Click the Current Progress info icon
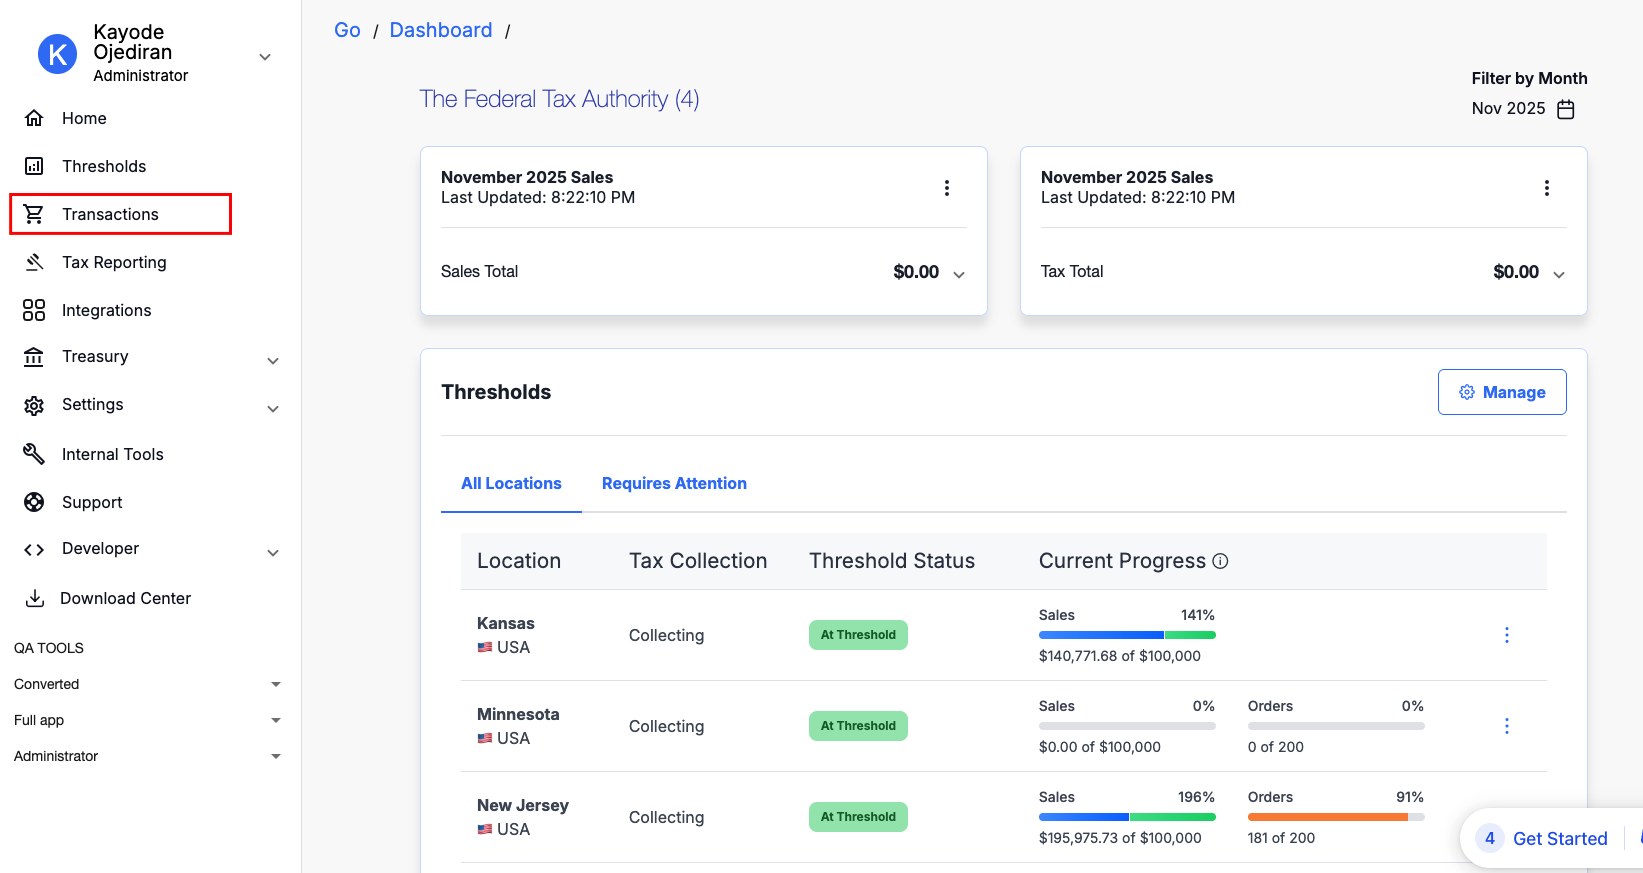This screenshot has width=1643, height=873. 1220,561
